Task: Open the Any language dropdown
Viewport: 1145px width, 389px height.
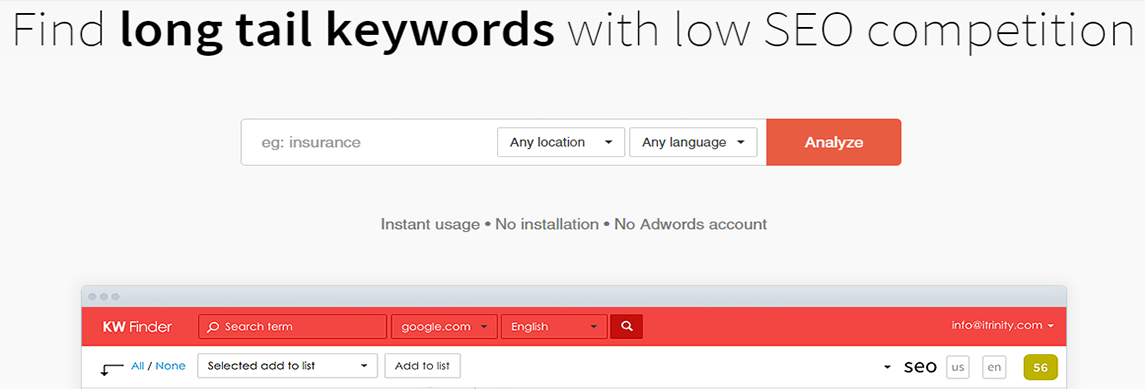Action: pyautogui.click(x=693, y=142)
